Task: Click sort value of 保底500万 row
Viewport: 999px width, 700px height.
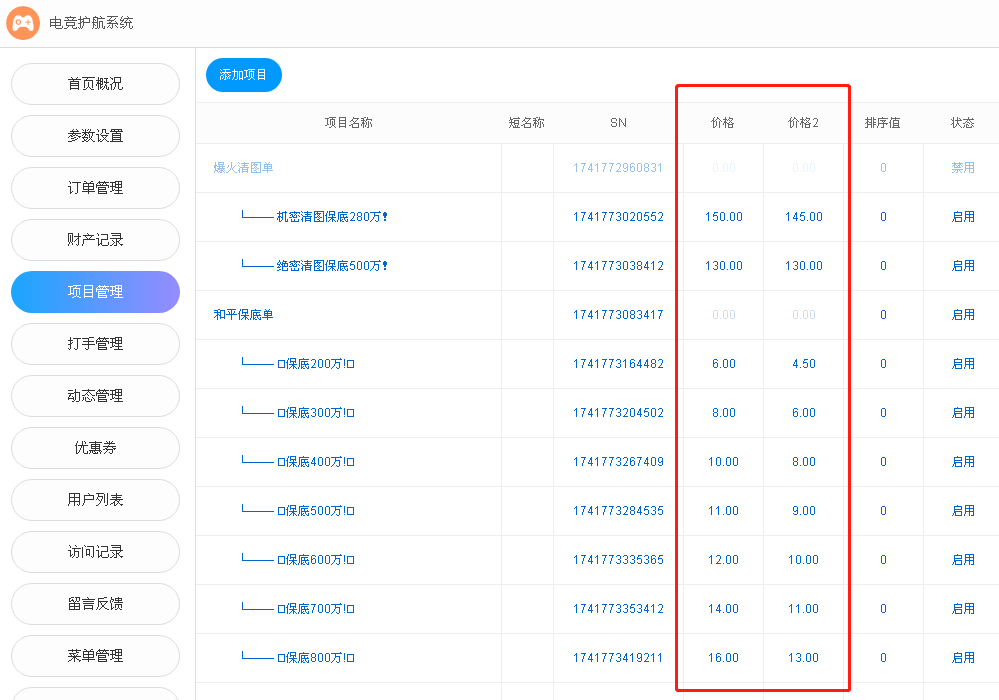Action: 882,511
